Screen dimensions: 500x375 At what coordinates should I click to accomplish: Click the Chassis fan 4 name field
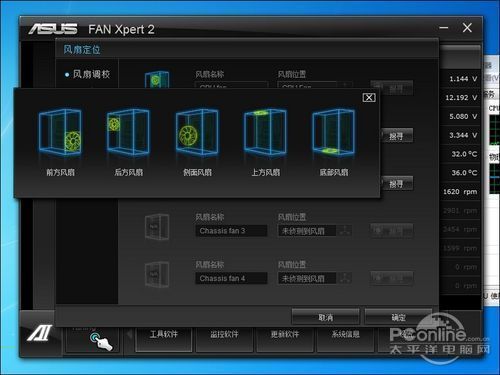point(231,278)
